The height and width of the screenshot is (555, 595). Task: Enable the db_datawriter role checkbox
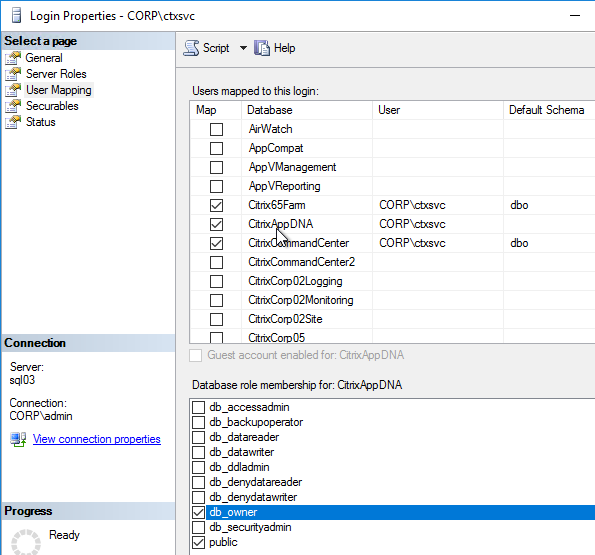click(198, 452)
